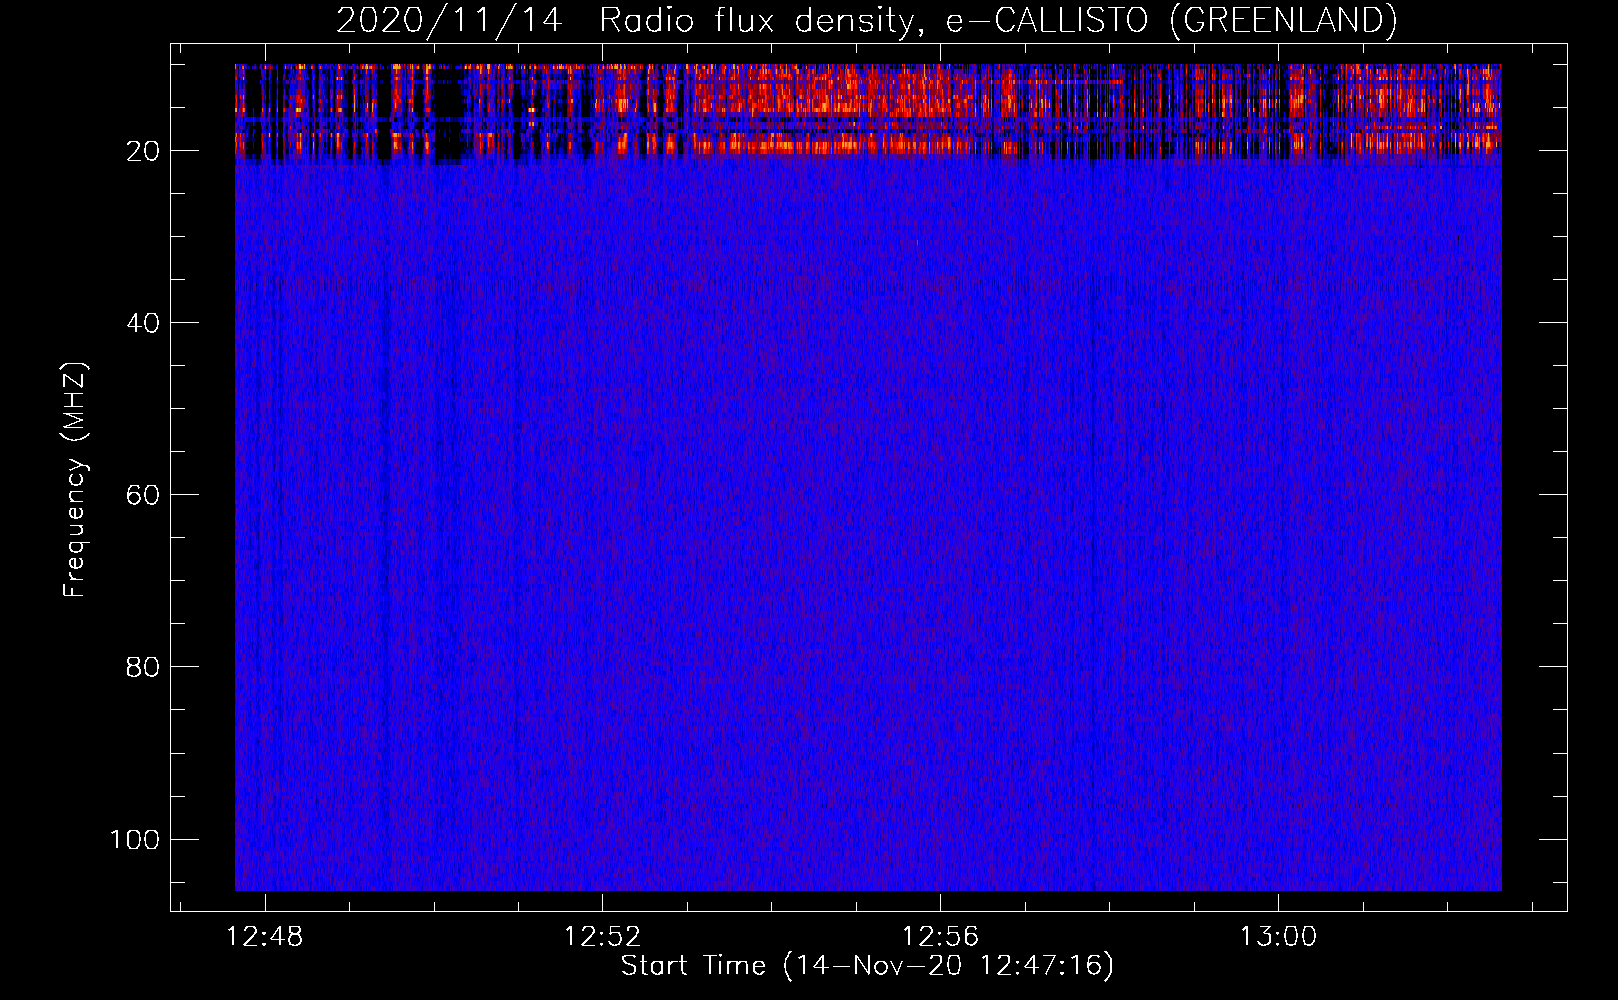Click the "40" frequency tick label
The height and width of the screenshot is (1000, 1618).
143,323
